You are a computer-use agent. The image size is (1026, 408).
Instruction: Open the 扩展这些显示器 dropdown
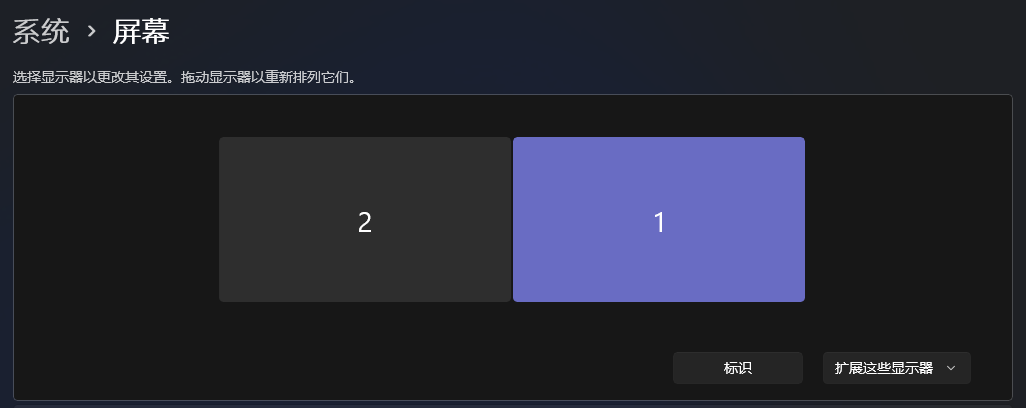(896, 368)
